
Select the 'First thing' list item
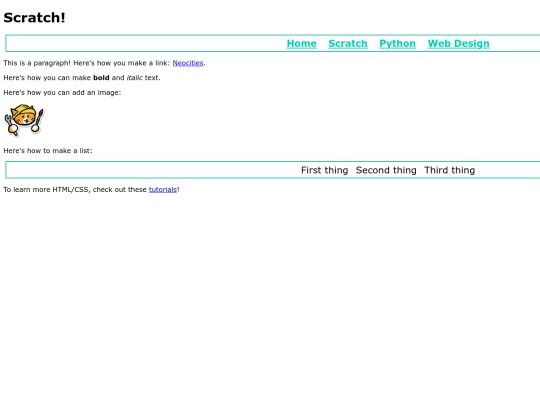[x=324, y=170]
